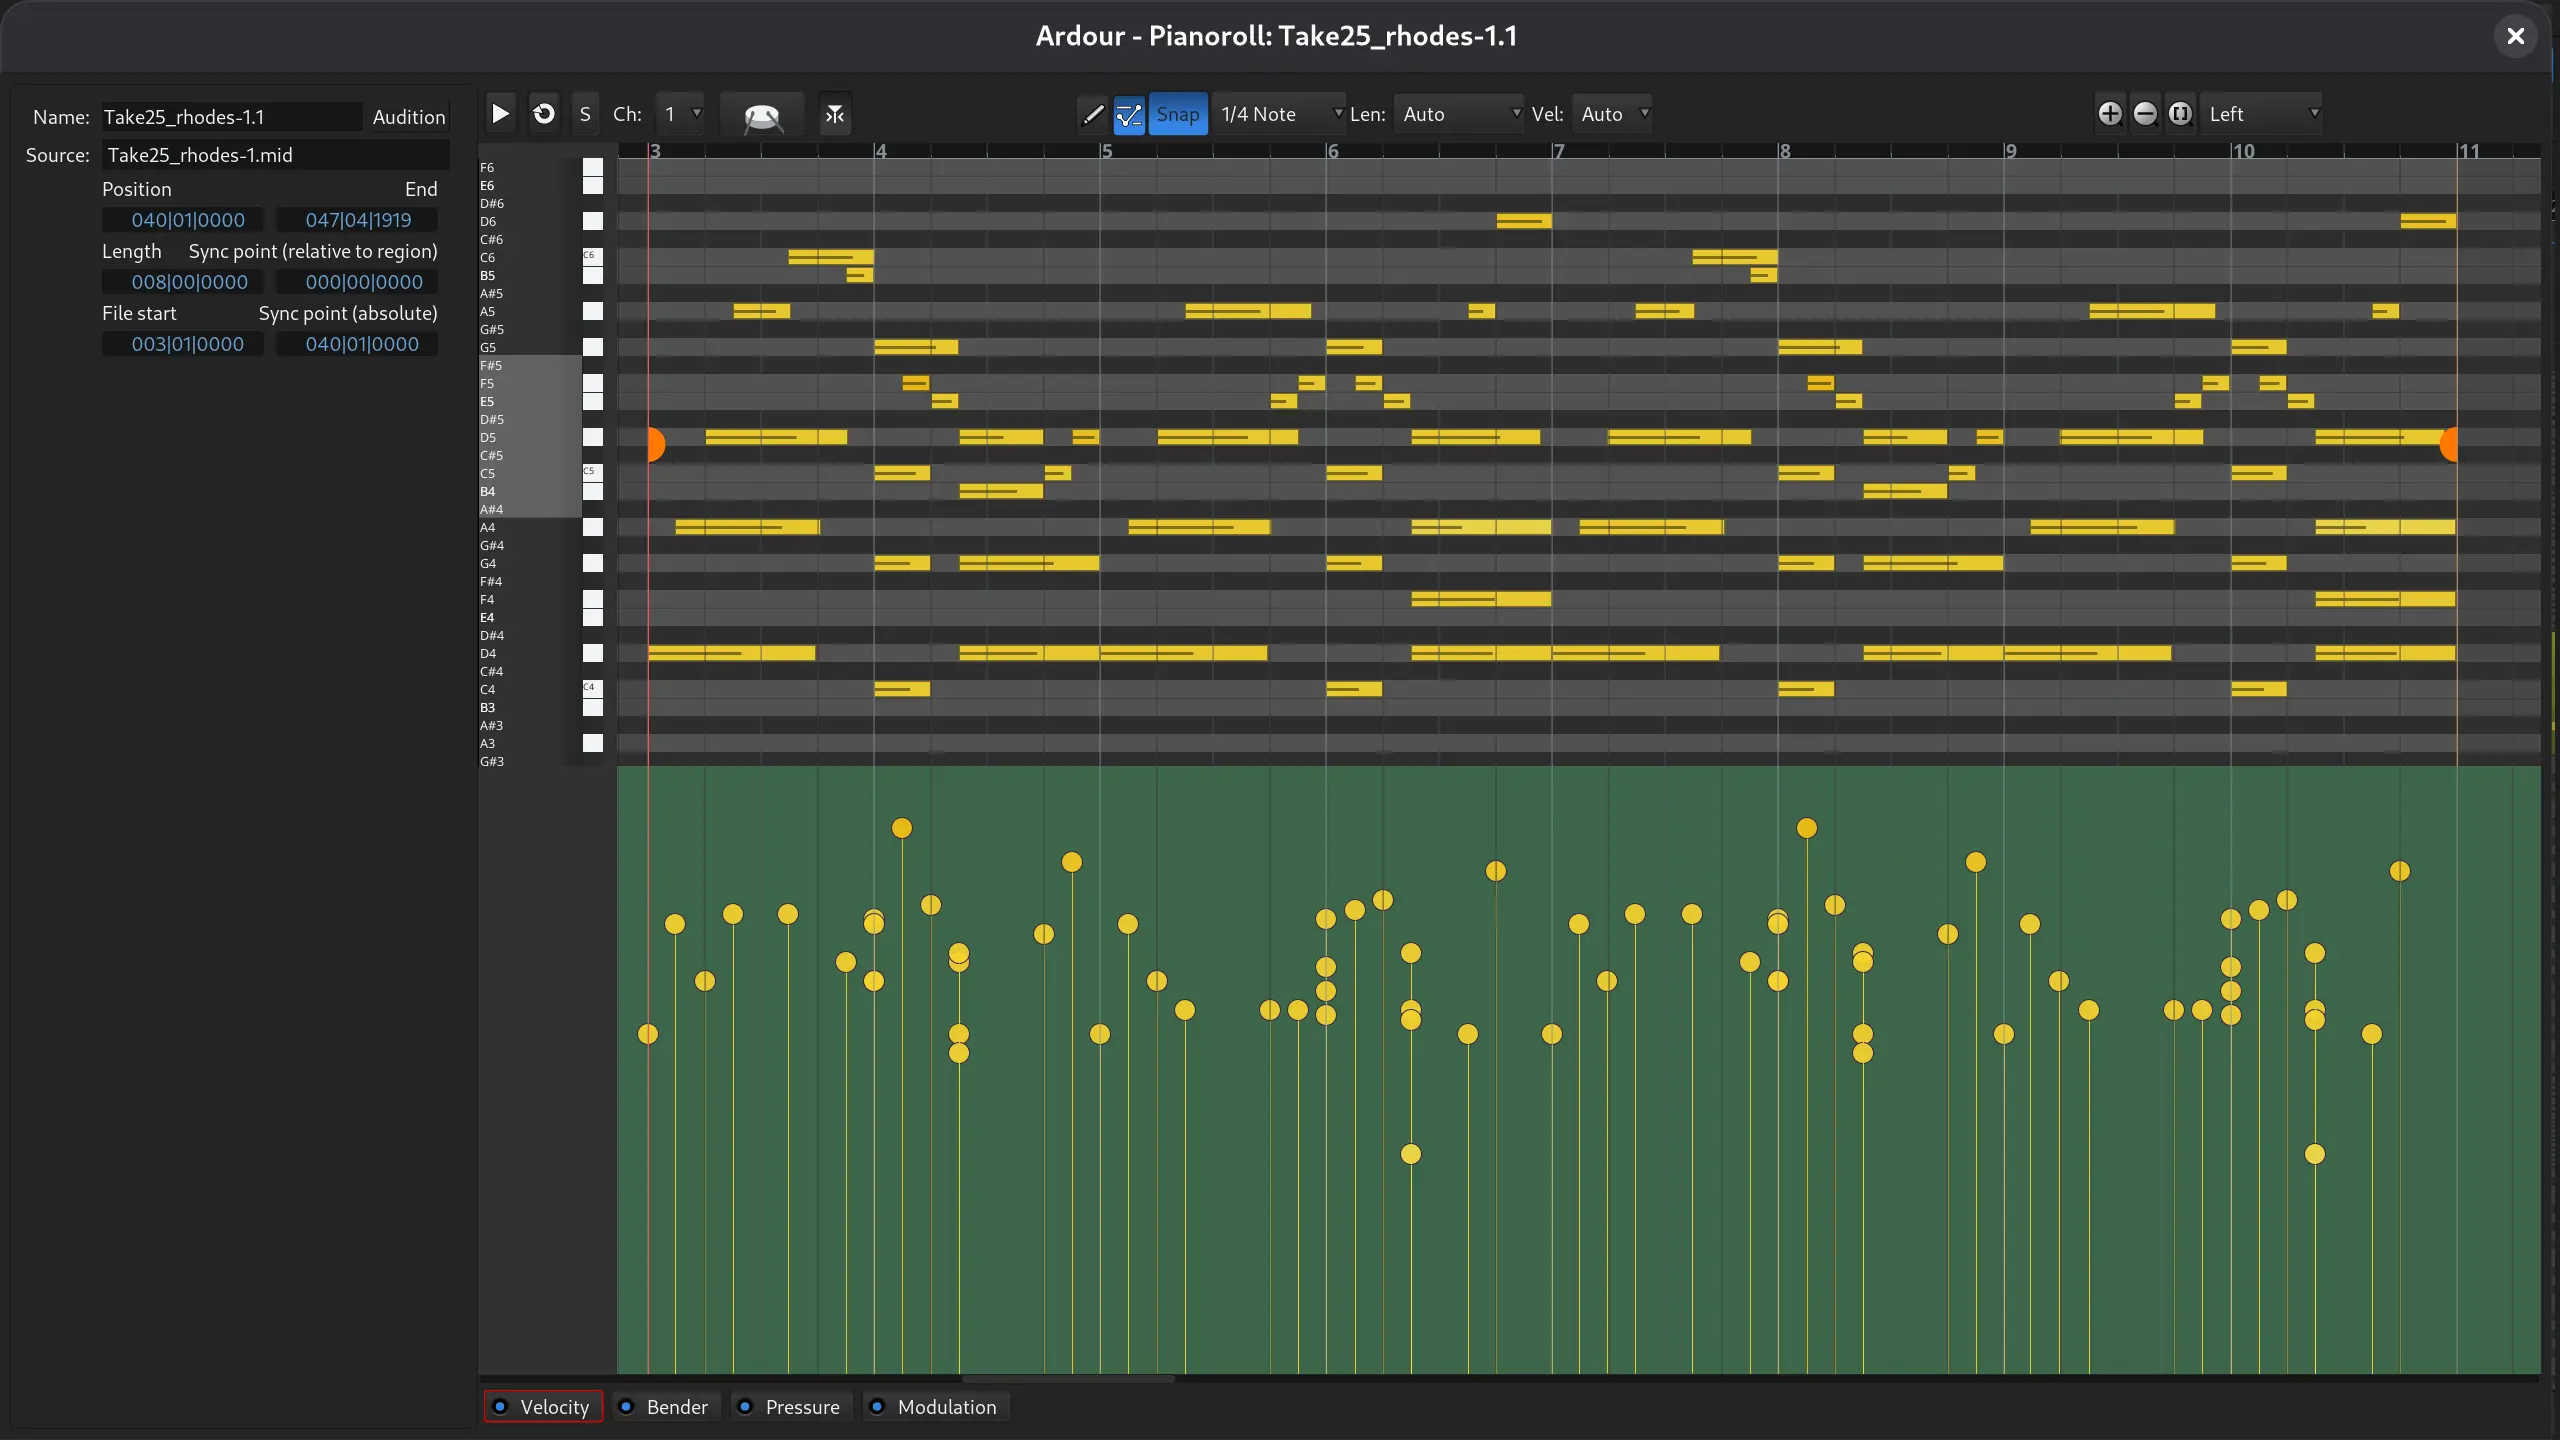Screen dimensions: 2560x1440
Task: Click the loop playback icon
Action: click(x=543, y=114)
